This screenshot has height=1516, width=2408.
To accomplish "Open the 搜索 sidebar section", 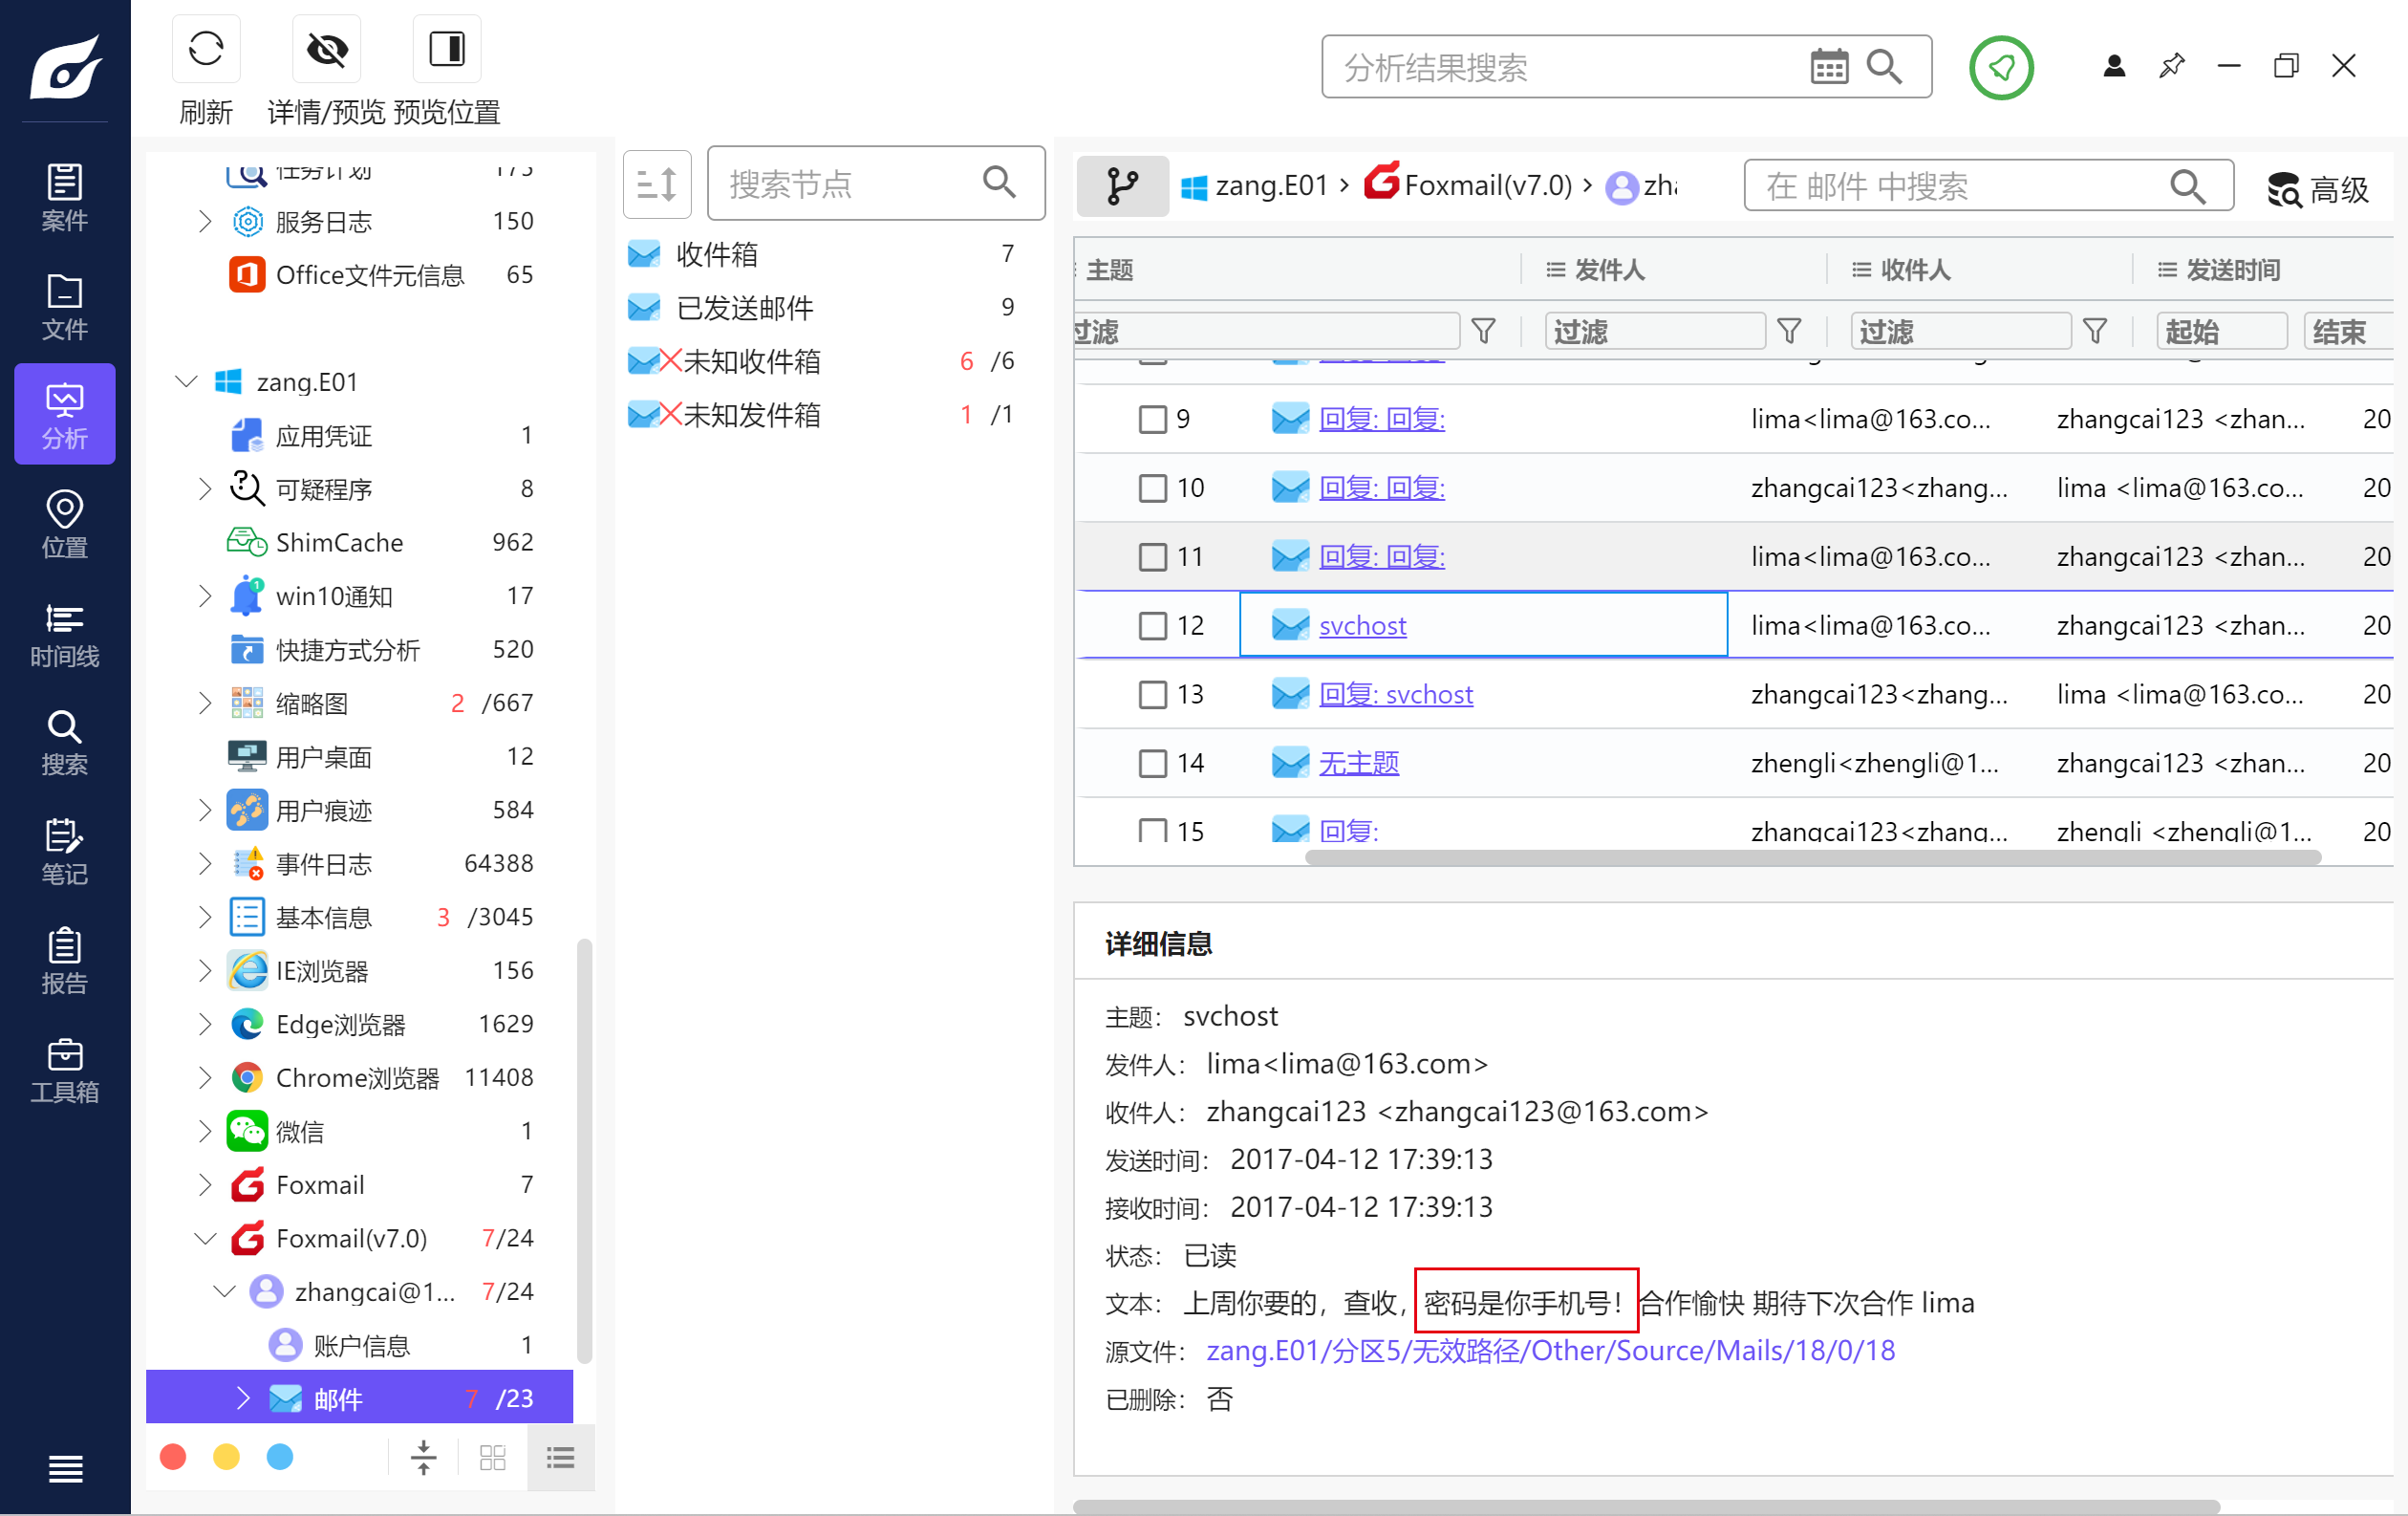I will [x=65, y=741].
